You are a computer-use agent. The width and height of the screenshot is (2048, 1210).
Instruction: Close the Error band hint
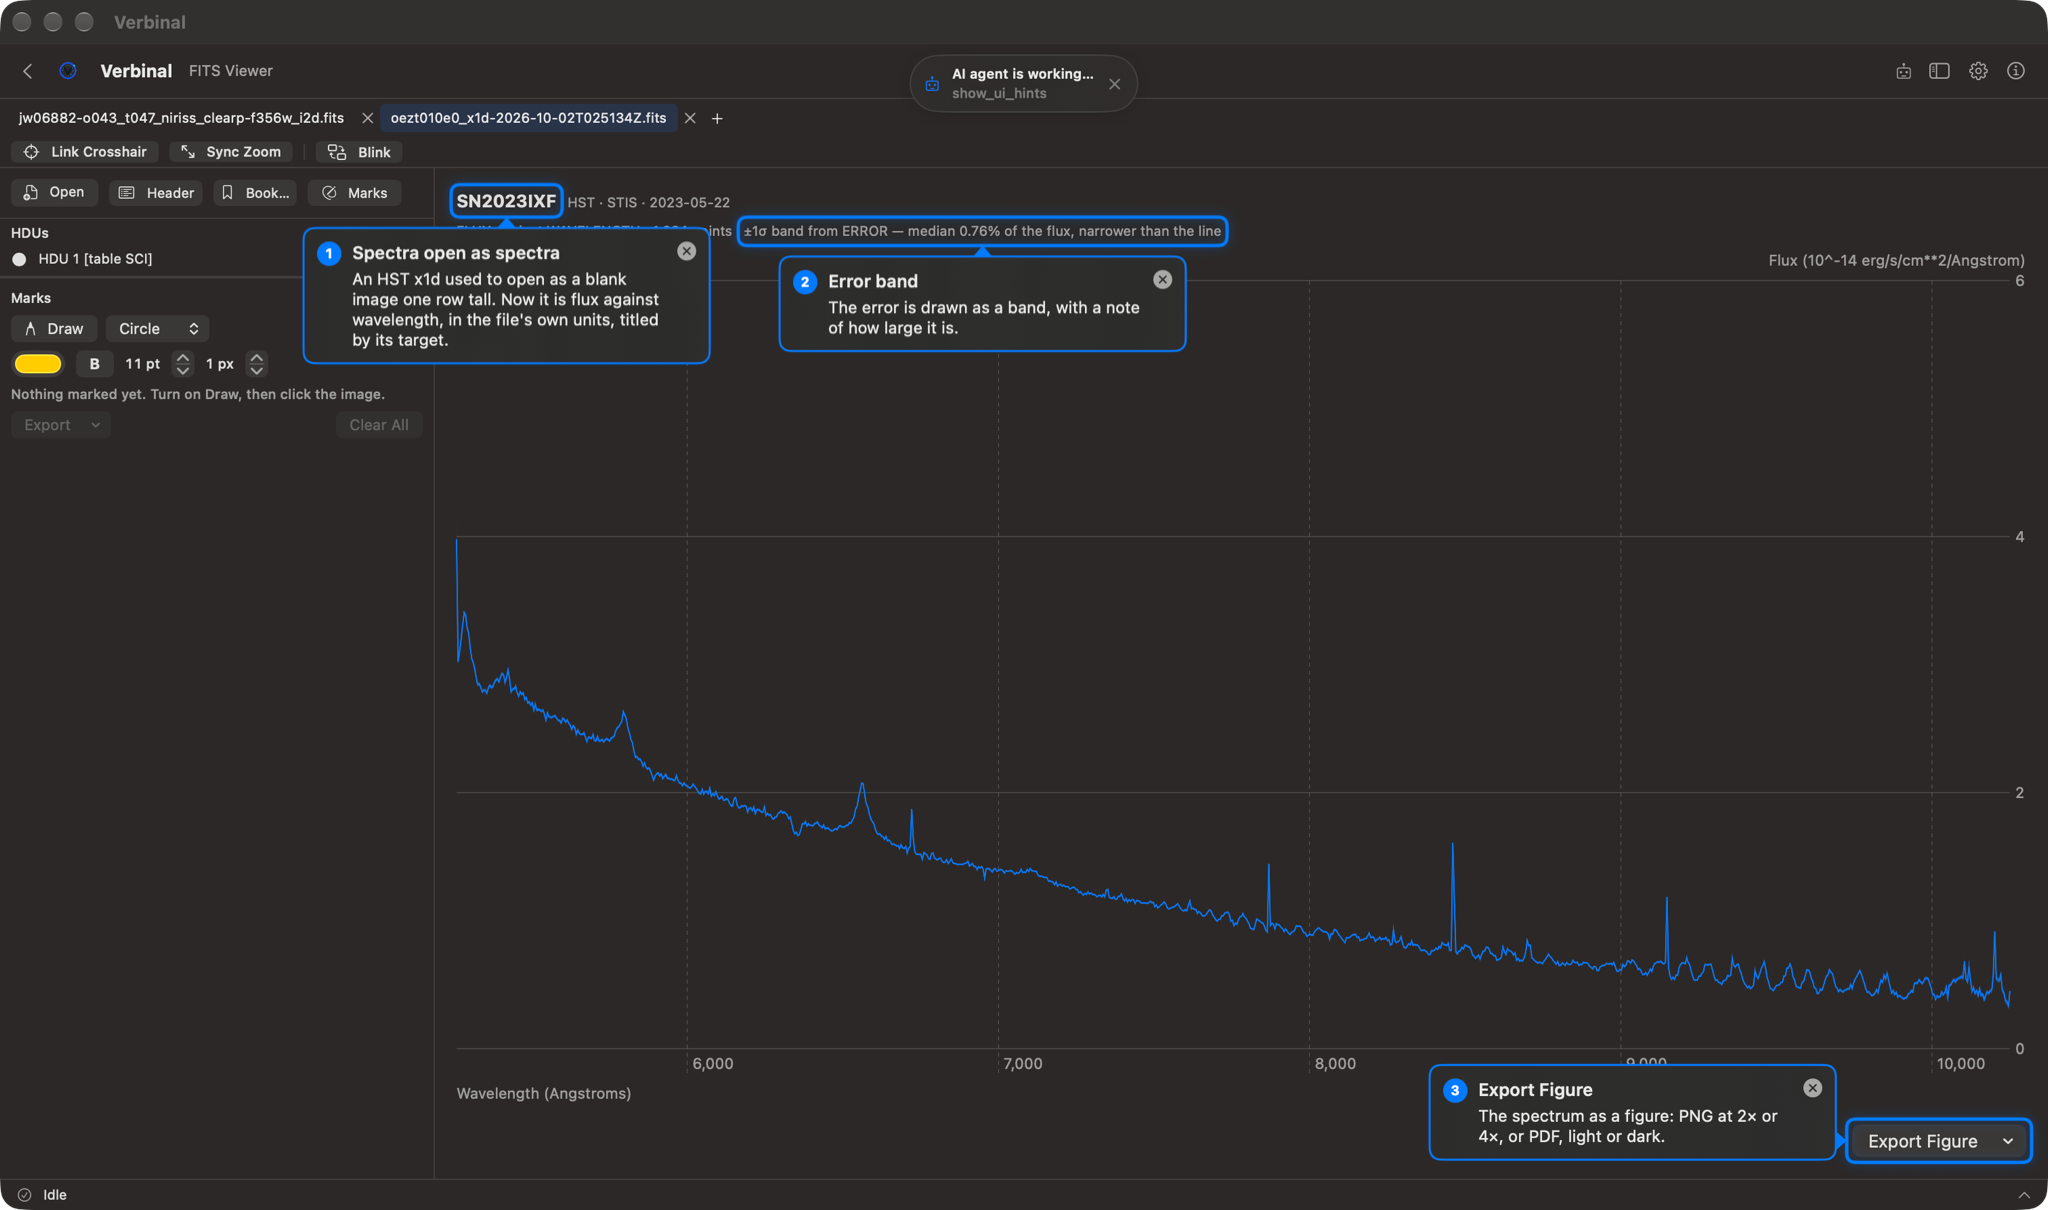click(1162, 280)
